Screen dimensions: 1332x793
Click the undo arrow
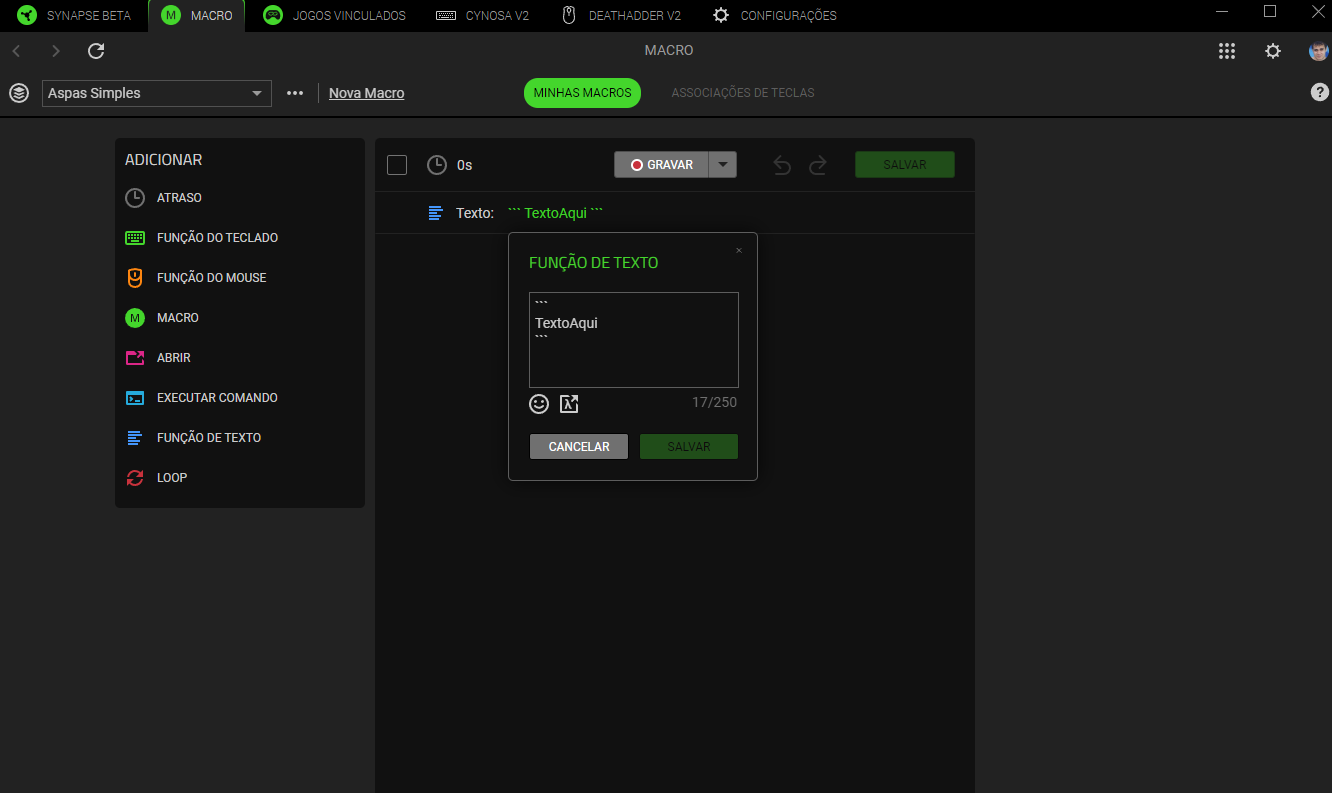pyautogui.click(x=782, y=165)
